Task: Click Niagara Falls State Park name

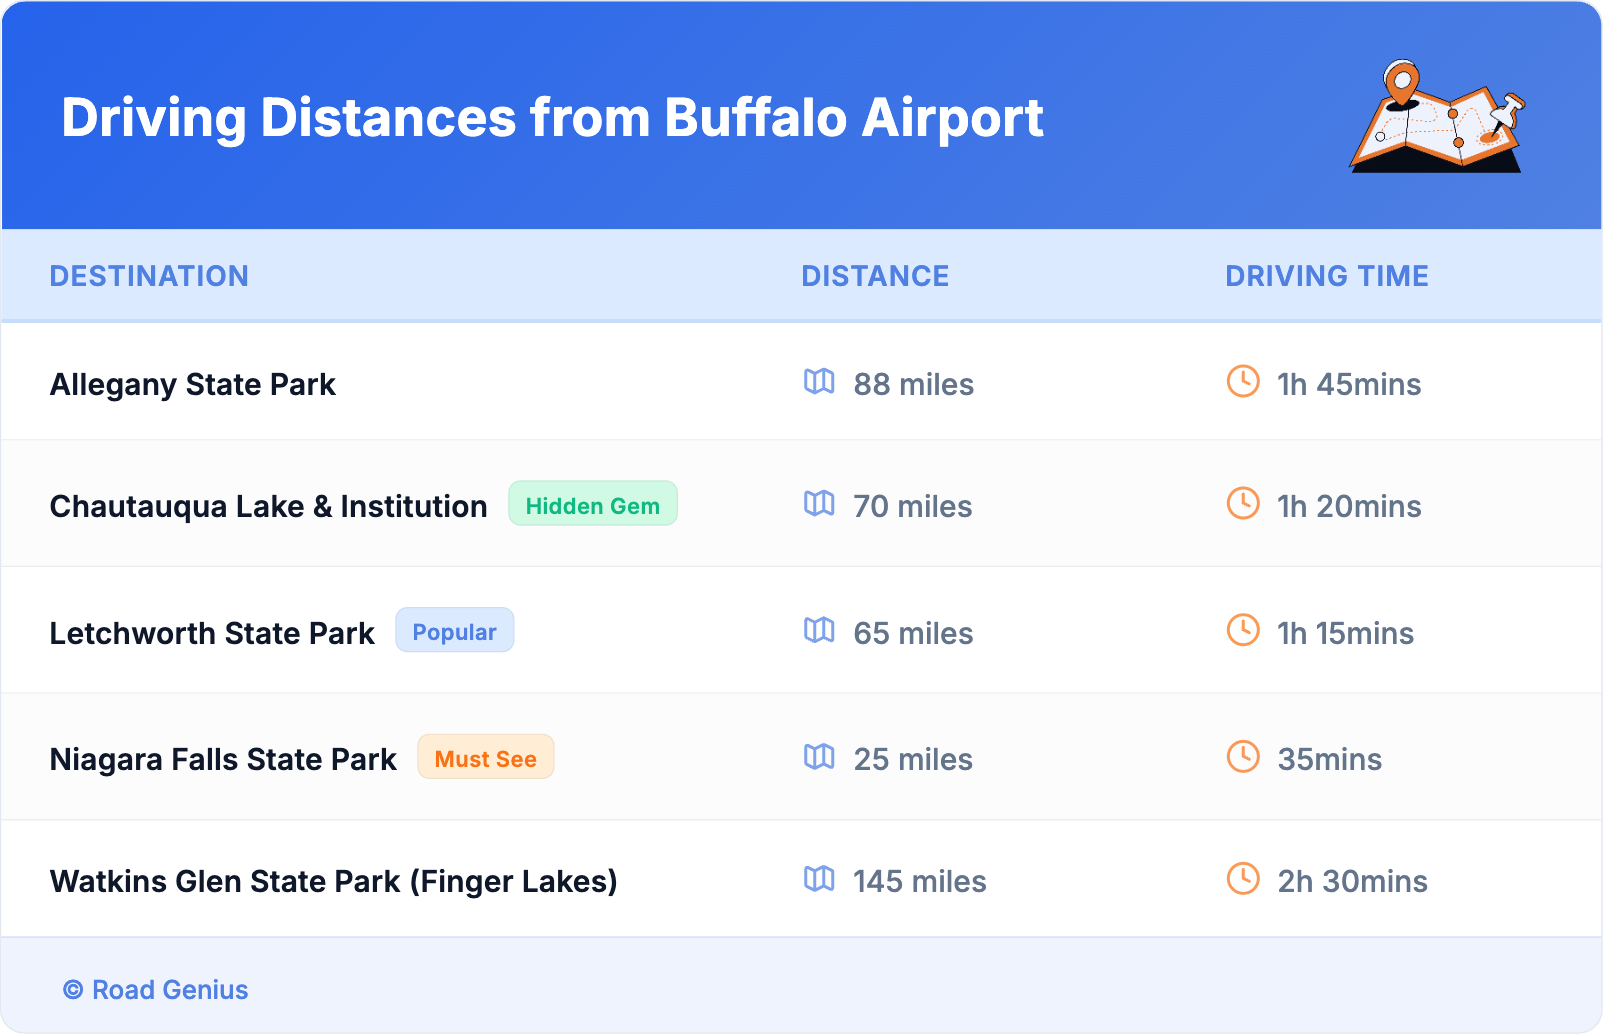Action: [223, 760]
